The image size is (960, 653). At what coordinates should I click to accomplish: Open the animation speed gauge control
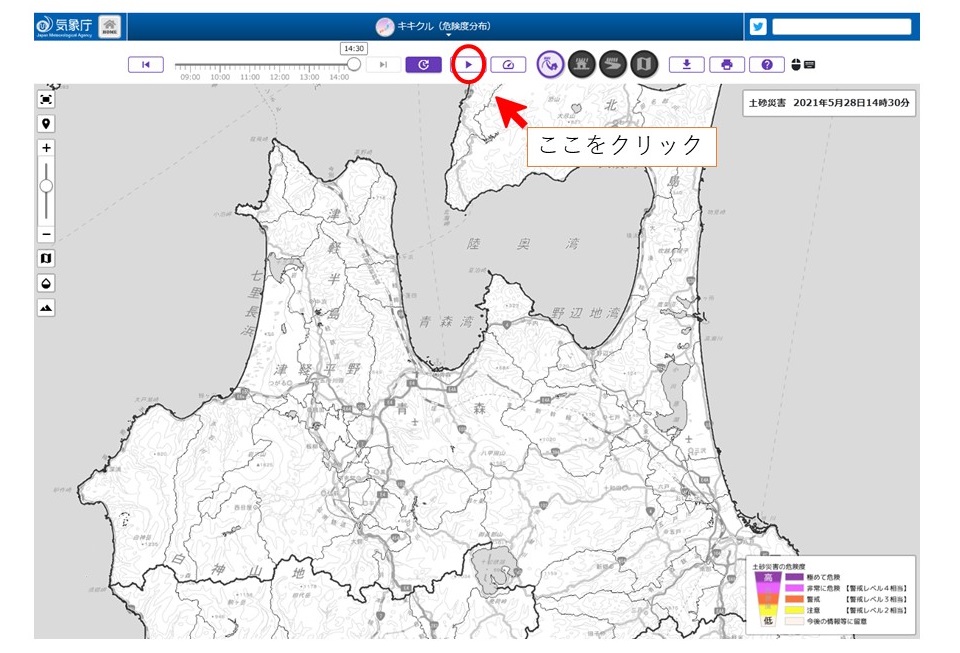coord(508,64)
